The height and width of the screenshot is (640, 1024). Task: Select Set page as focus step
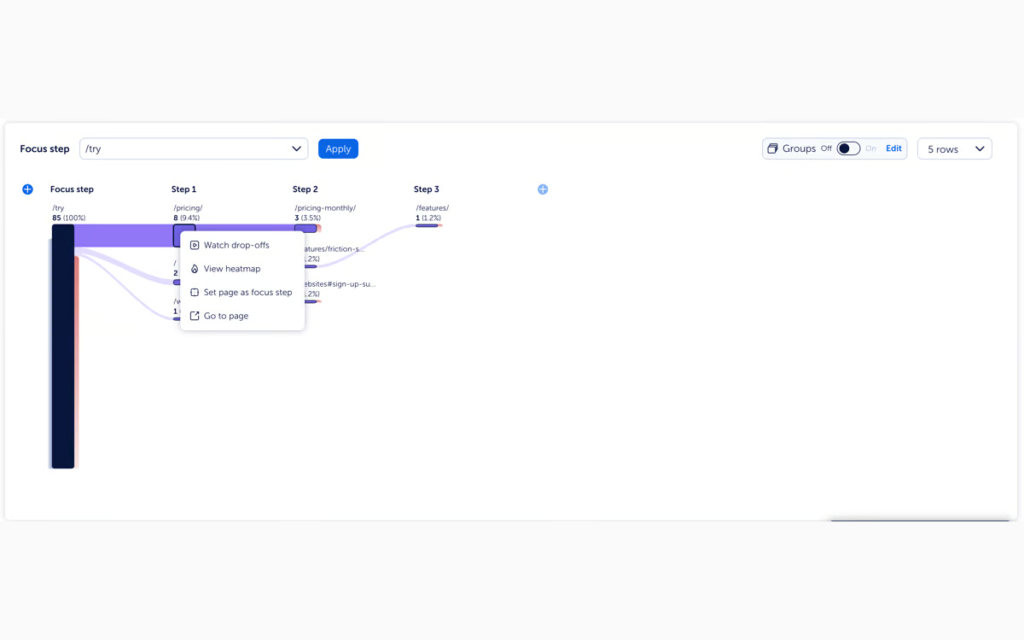[242, 292]
